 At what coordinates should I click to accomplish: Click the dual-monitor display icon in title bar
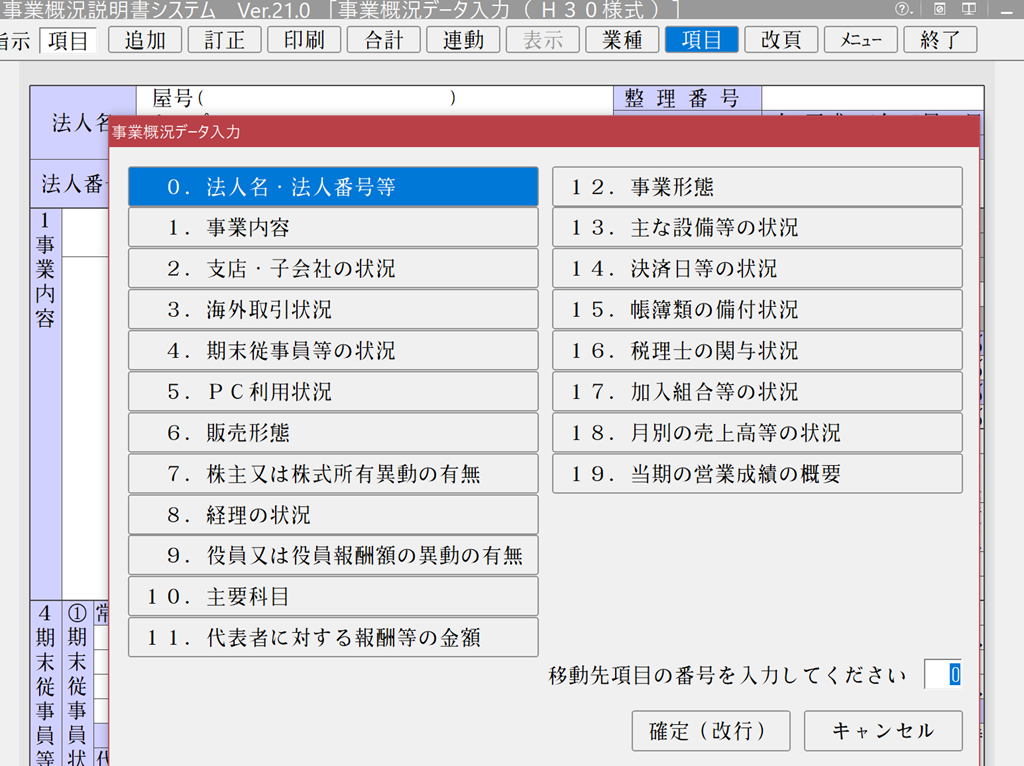968,9
